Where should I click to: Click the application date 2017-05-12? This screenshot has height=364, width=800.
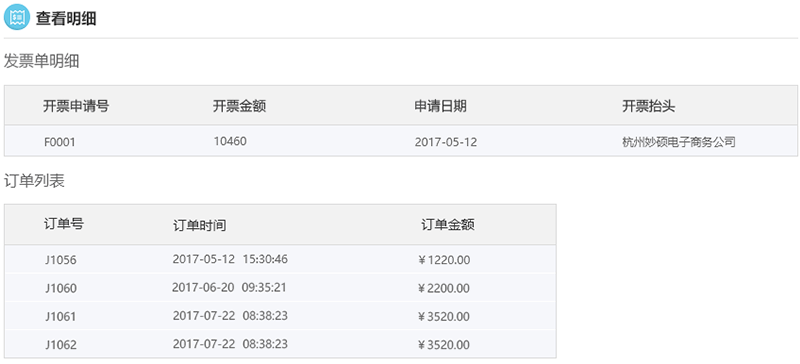click(x=446, y=142)
